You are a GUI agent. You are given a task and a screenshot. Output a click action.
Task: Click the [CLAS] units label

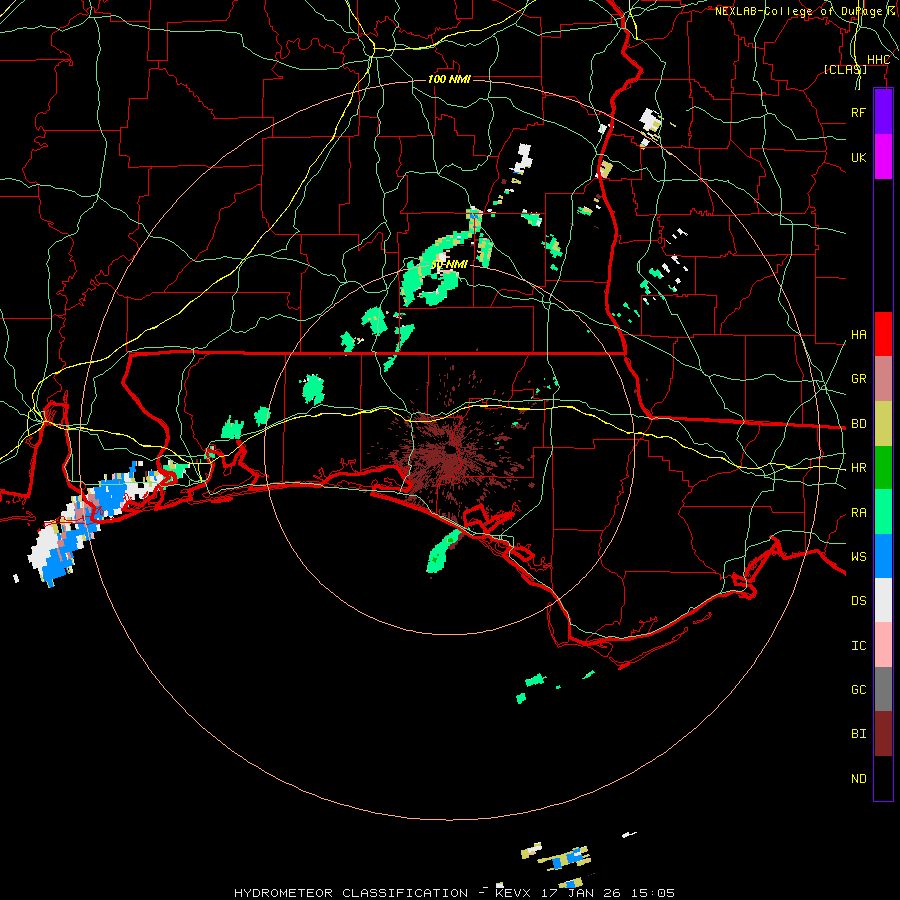[845, 69]
